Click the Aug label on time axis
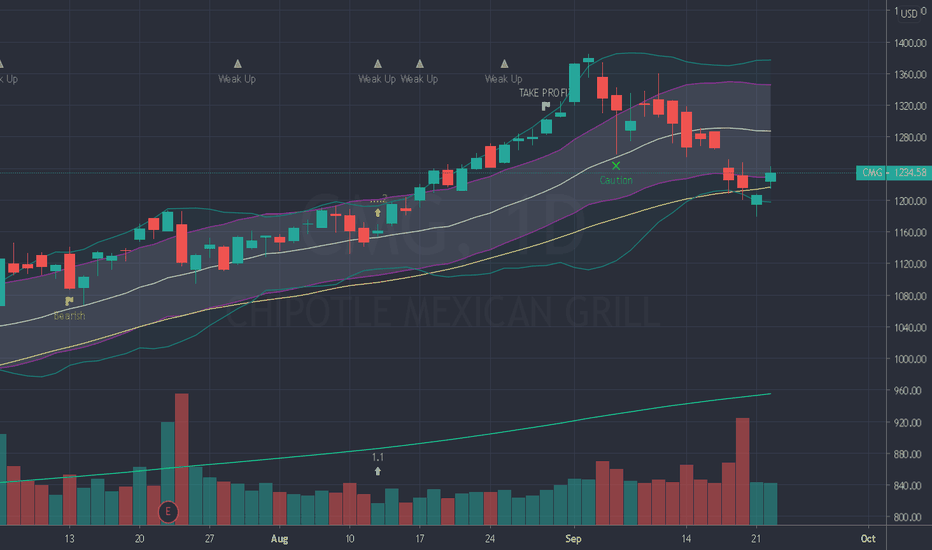The width and height of the screenshot is (932, 550). (279, 539)
